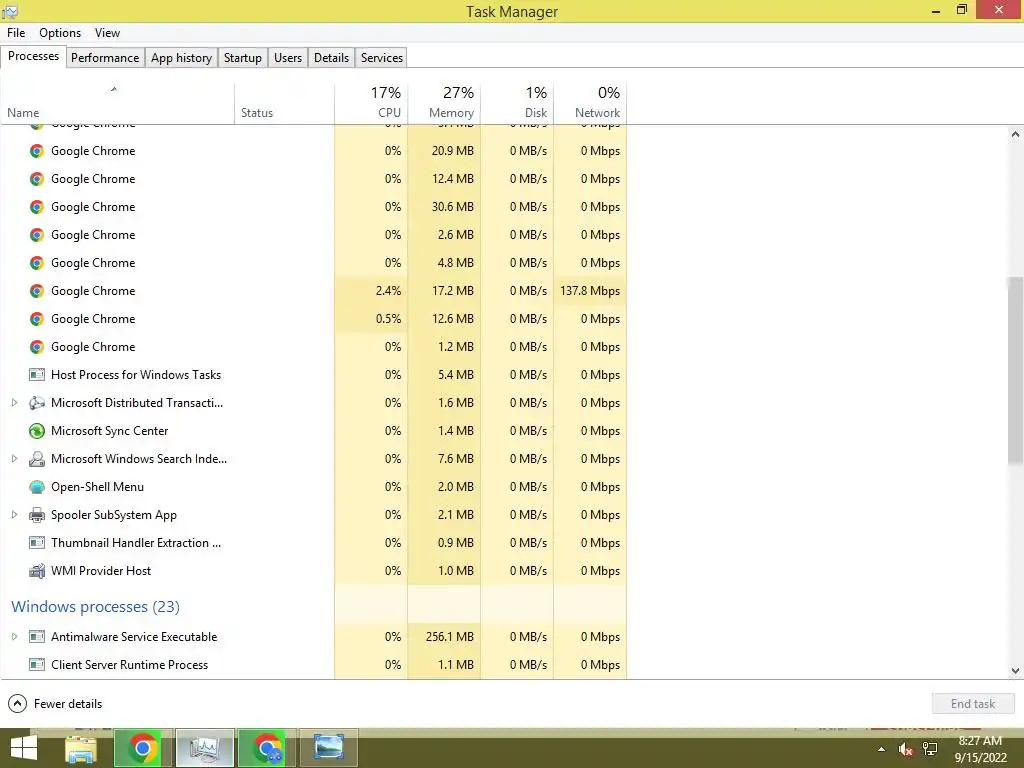Screen dimensions: 1024x768
Task: Click the Open-Shell Menu shell icon
Action: [37, 487]
